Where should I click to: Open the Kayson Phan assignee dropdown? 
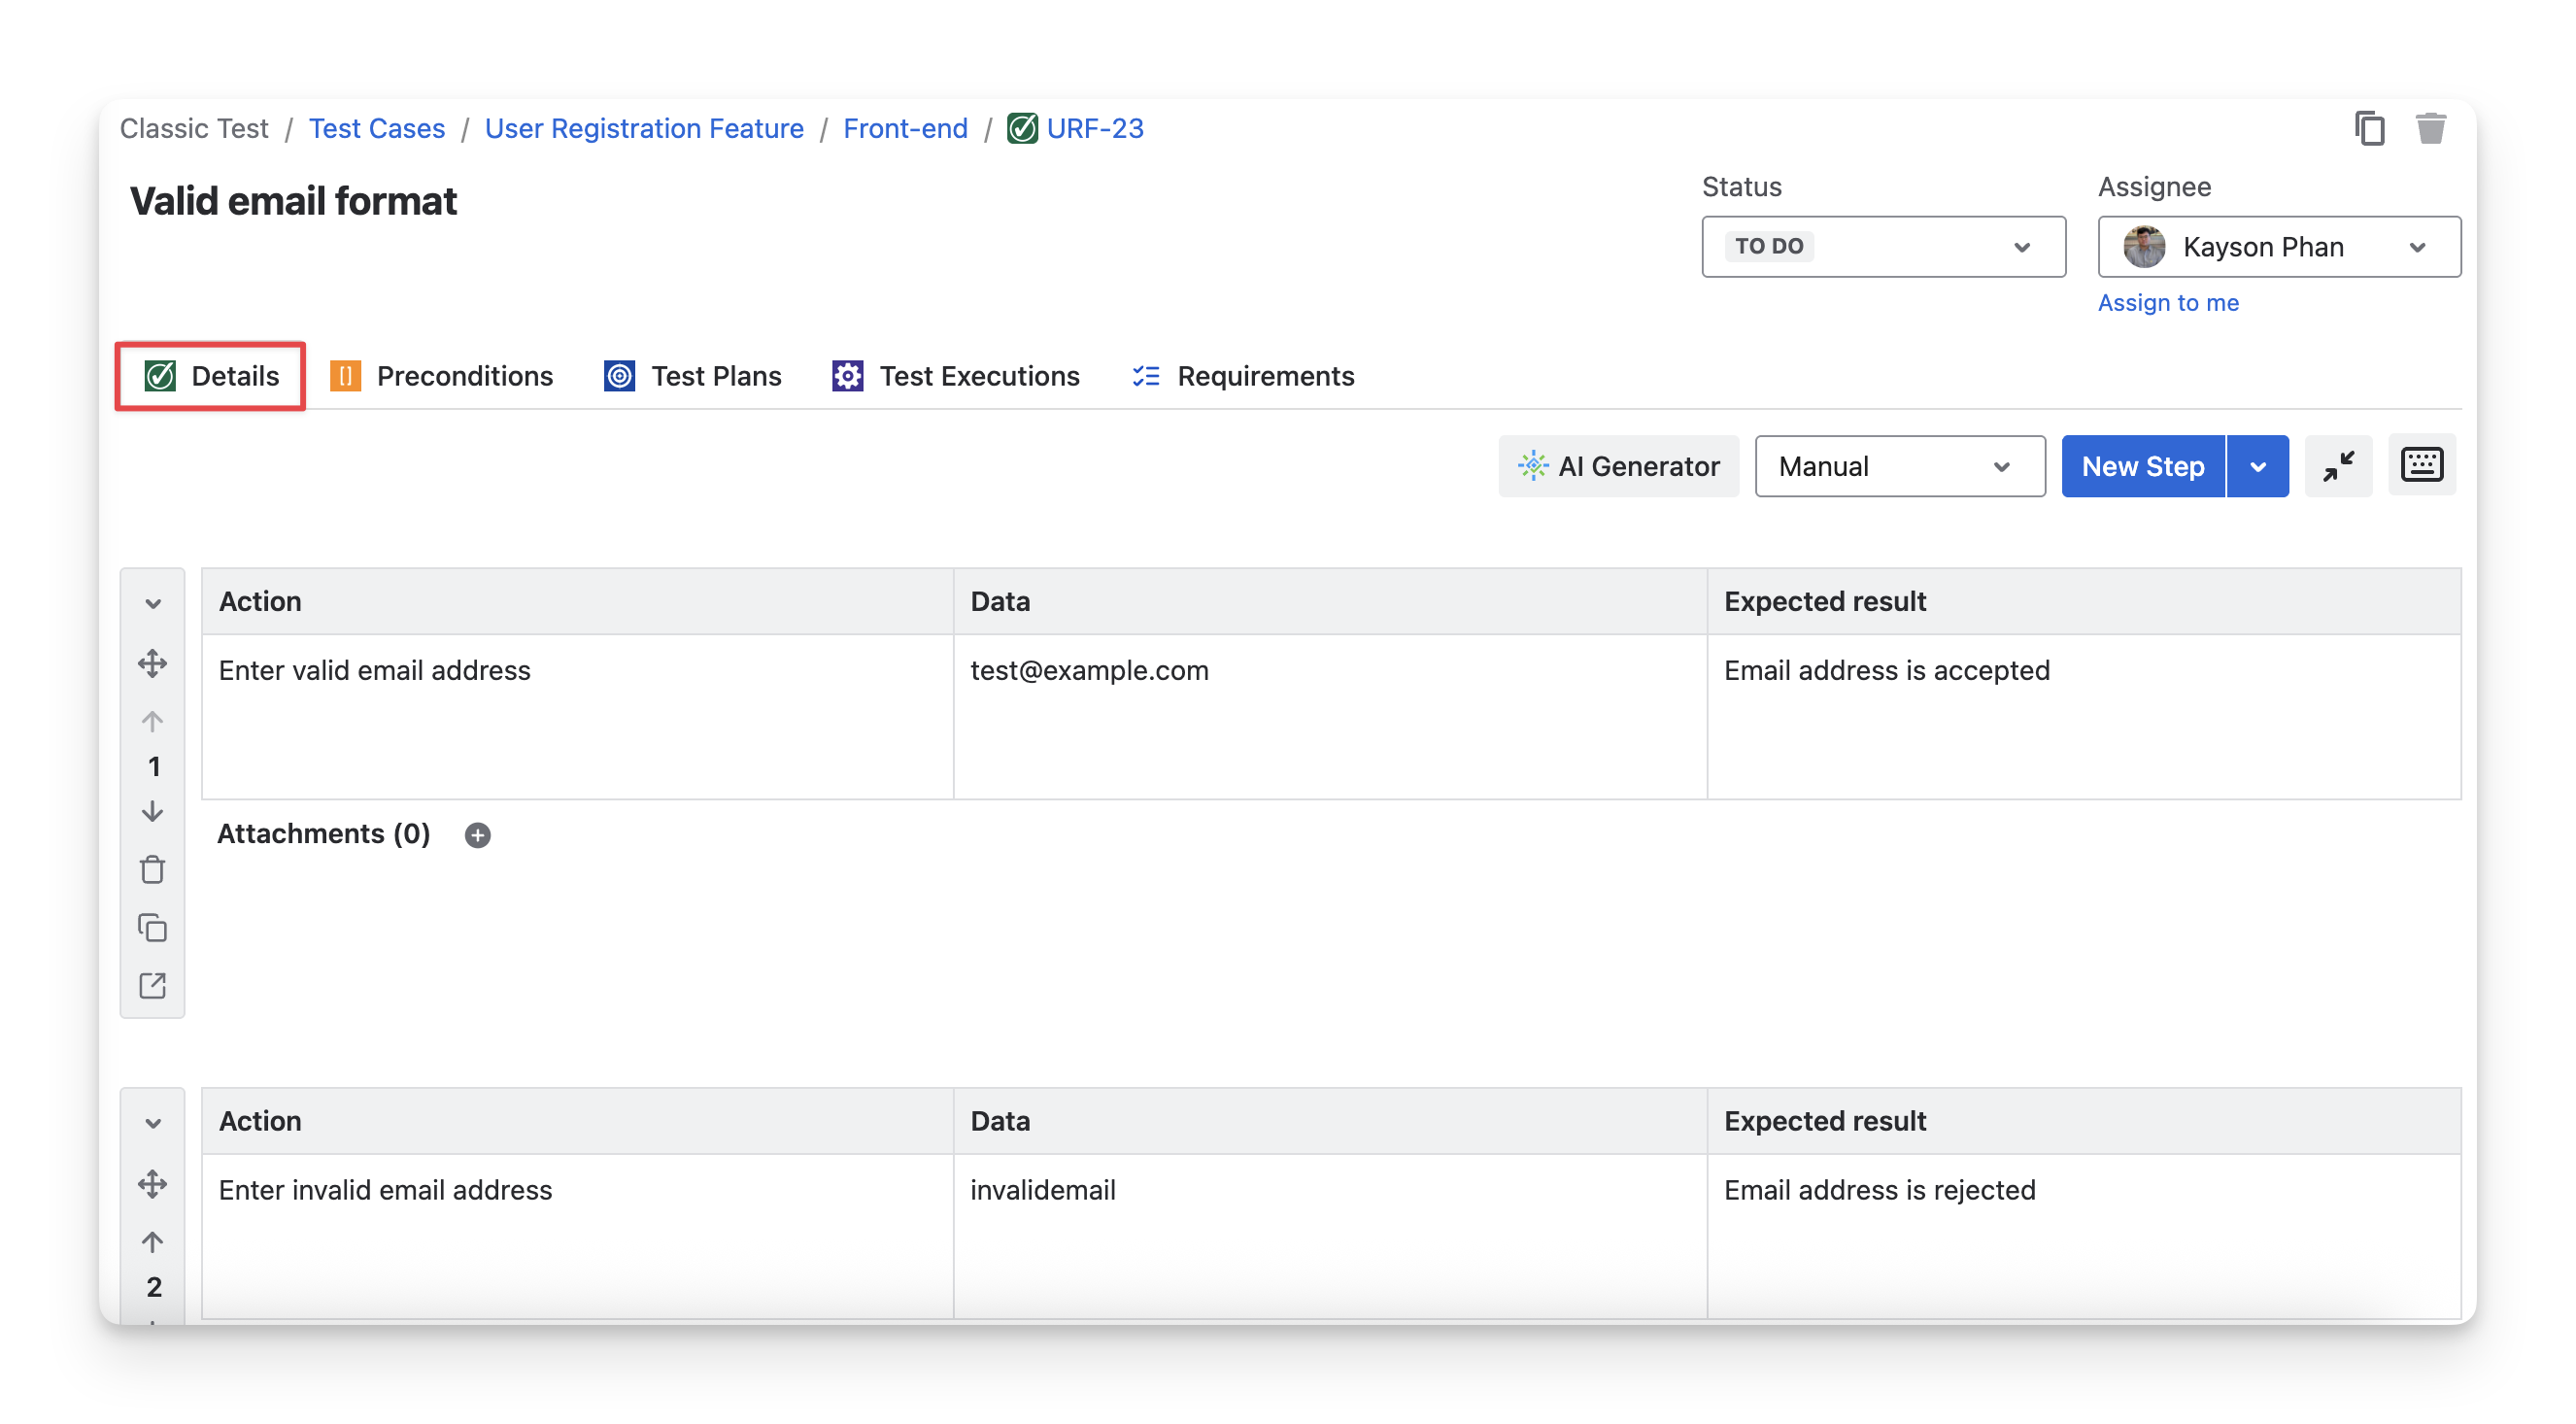click(x=2278, y=247)
